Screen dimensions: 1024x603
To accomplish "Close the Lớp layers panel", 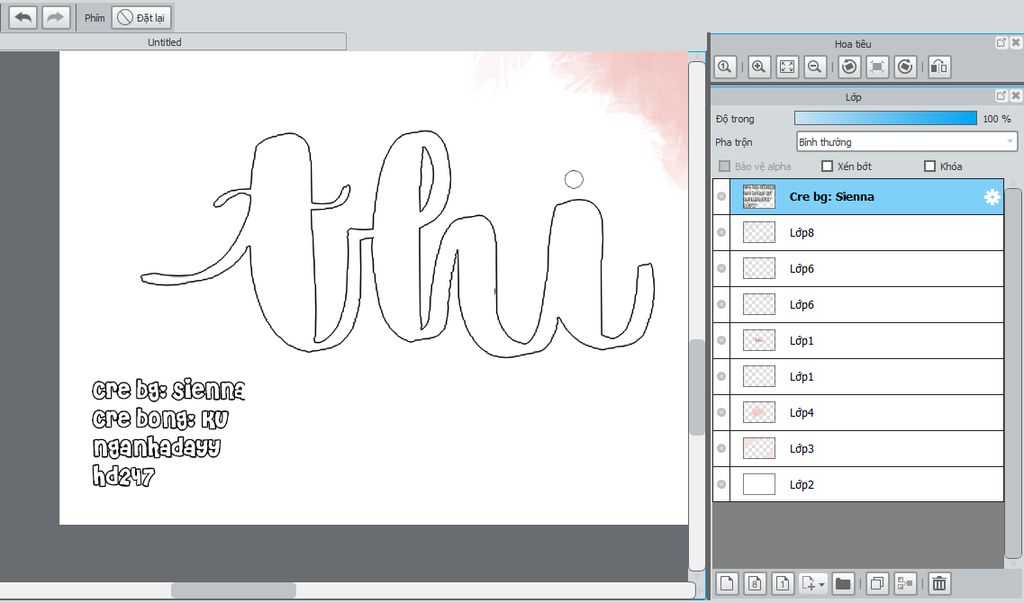I will click(x=1016, y=96).
